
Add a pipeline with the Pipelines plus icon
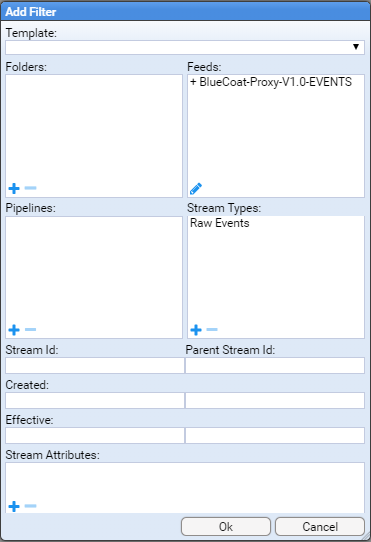pos(14,330)
